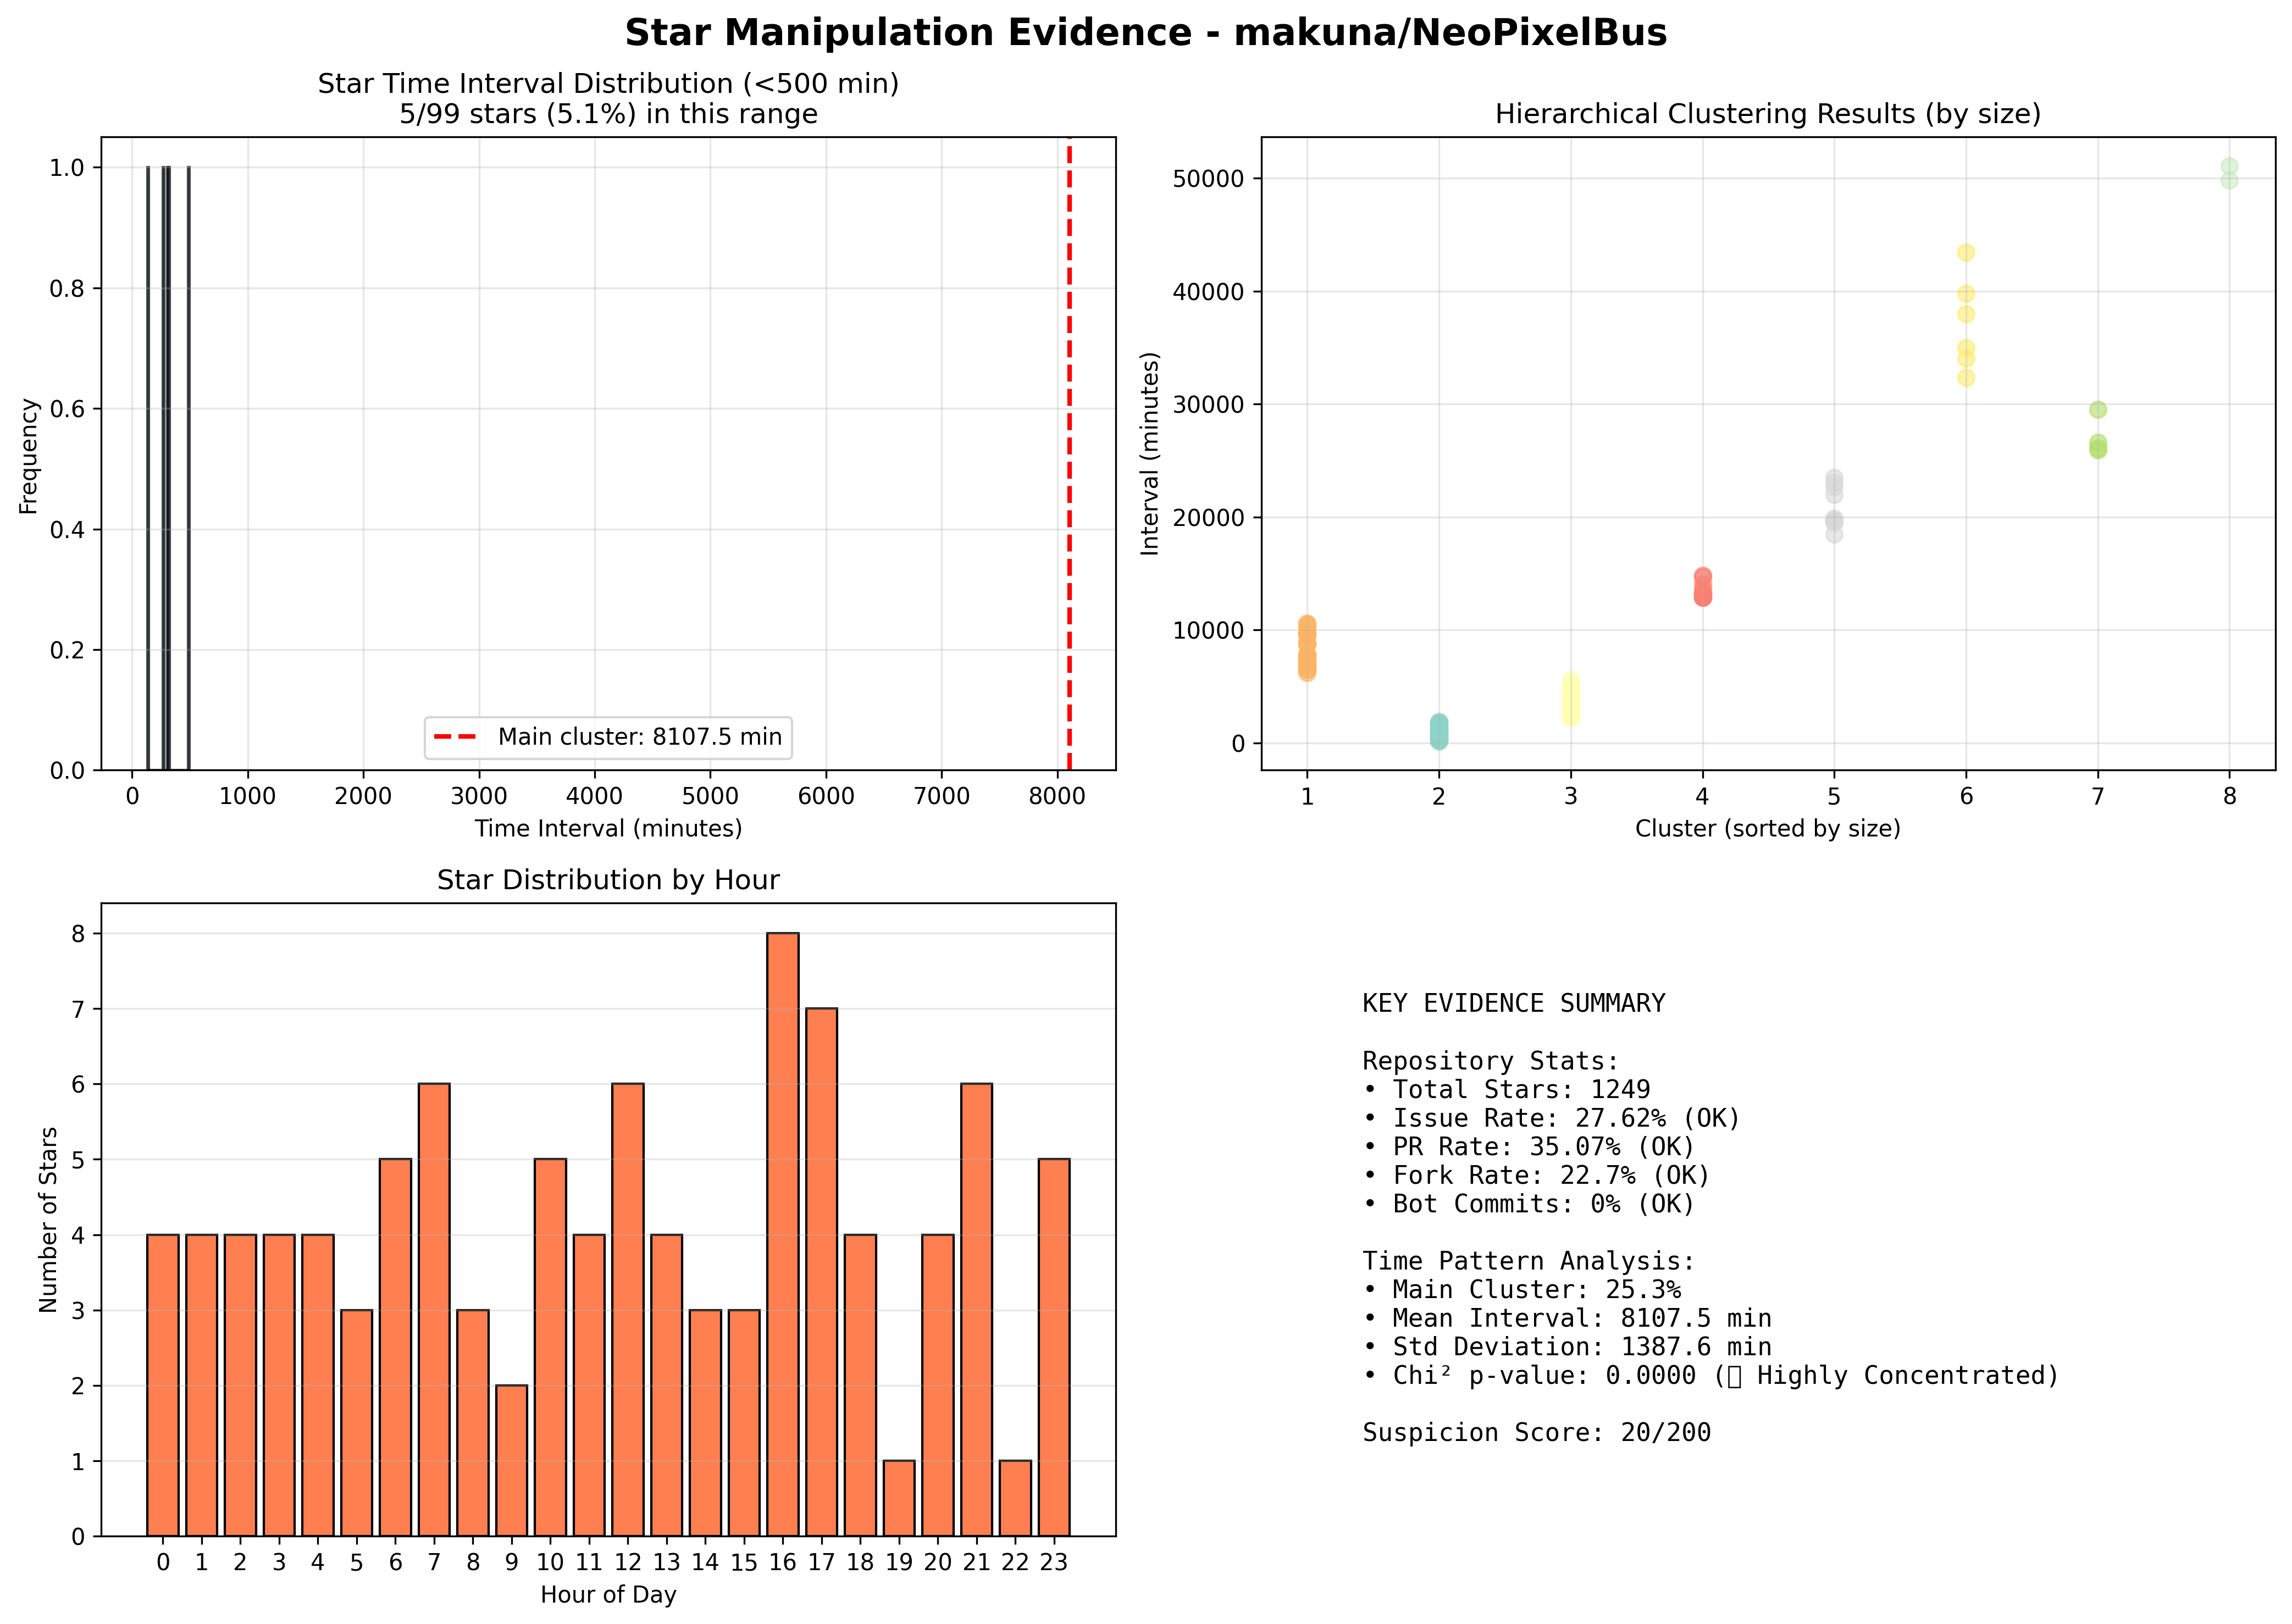This screenshot has width=2292, height=1624.
Task: Click the topmost yellow point in cluster 6
Action: pos(1965,253)
